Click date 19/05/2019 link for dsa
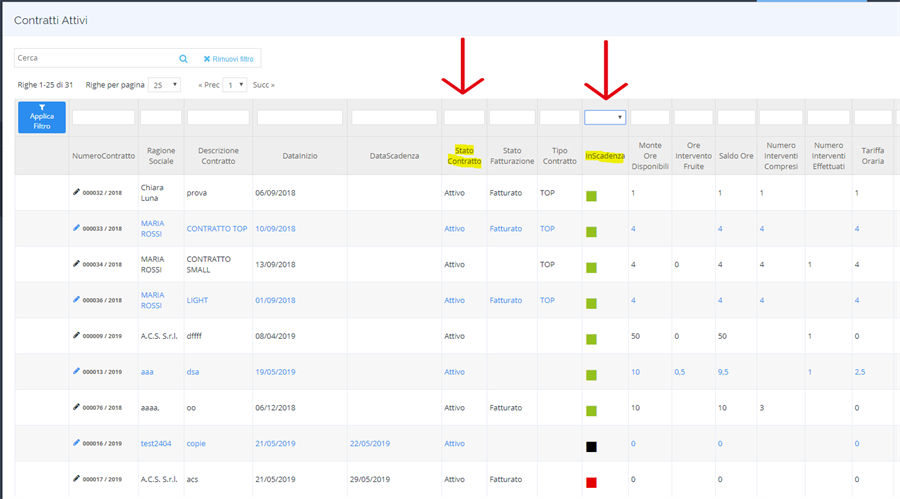The image size is (900, 499). 276,372
